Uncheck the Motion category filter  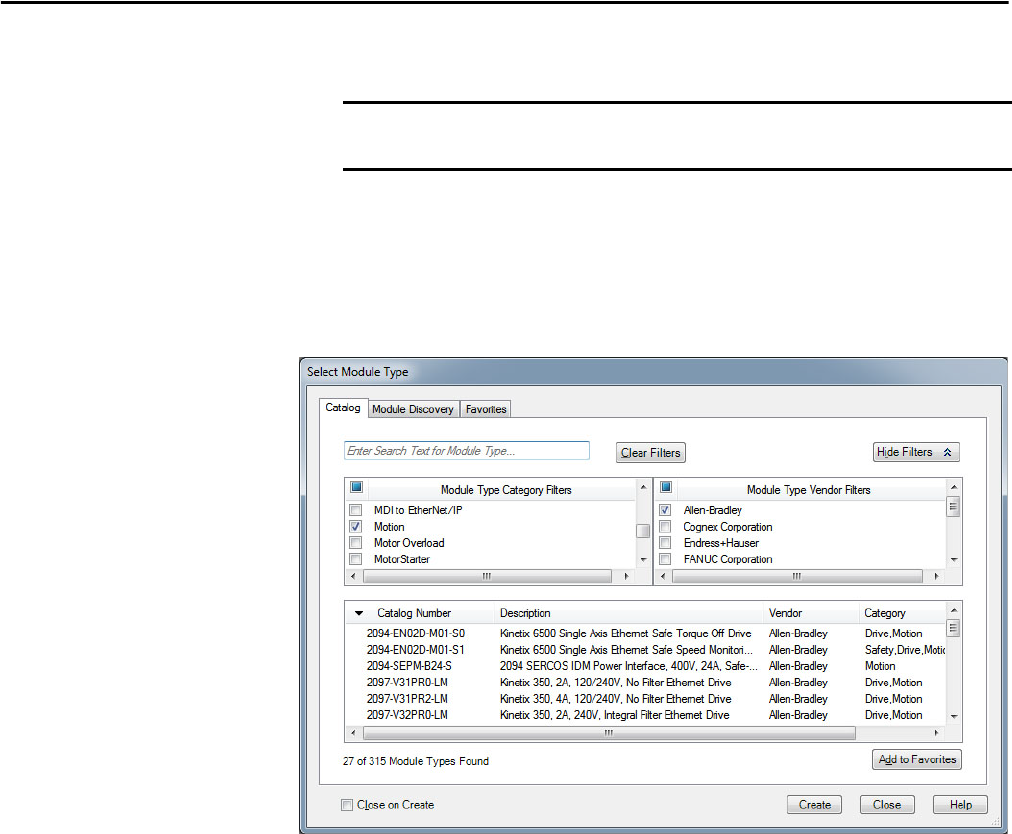click(355, 526)
